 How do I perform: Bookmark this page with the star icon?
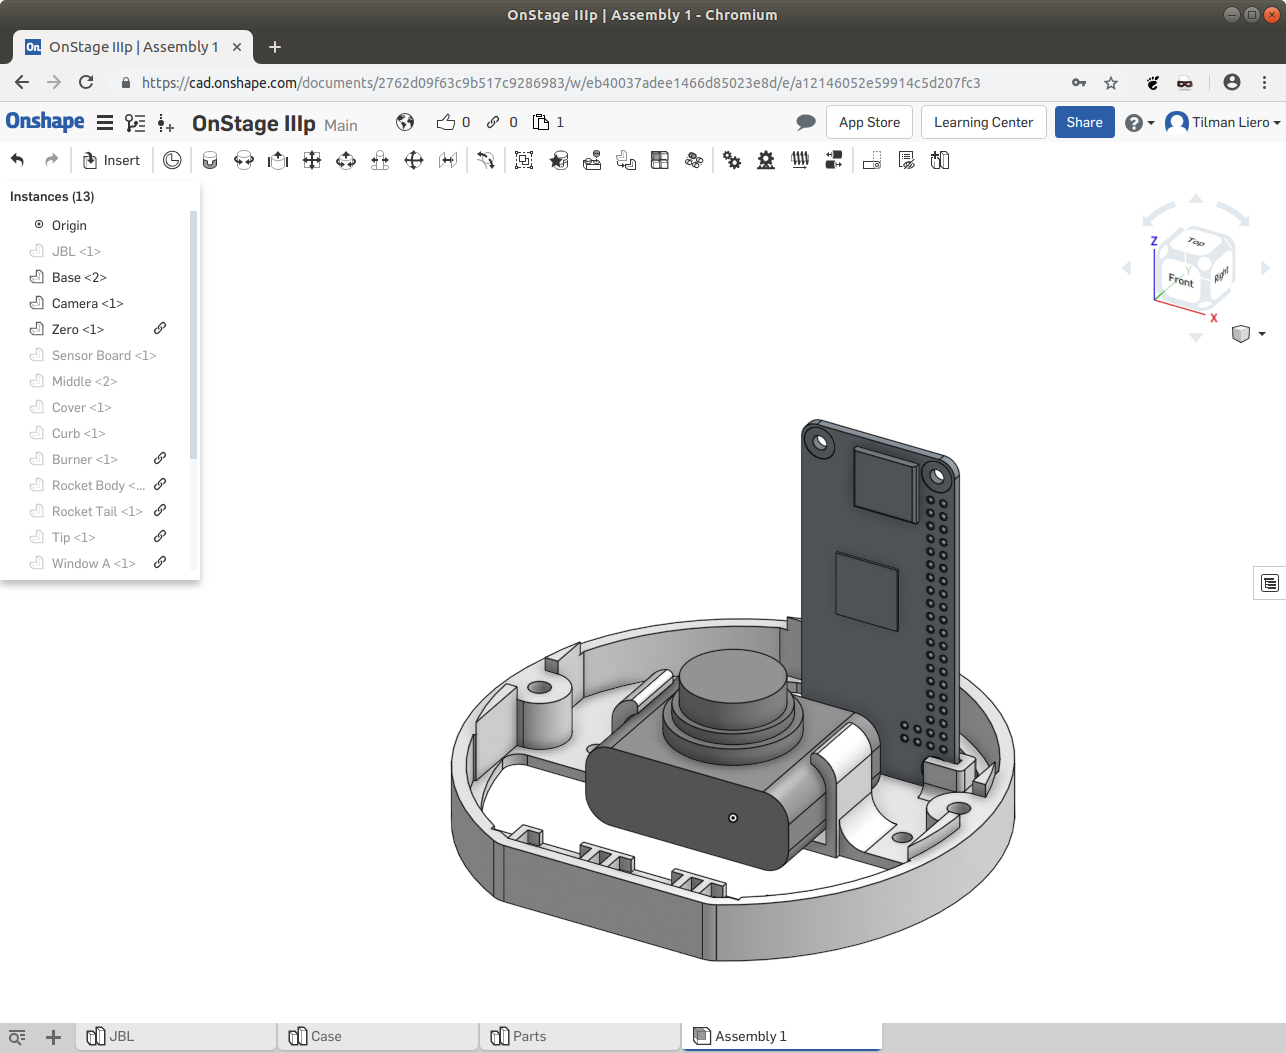1111,83
